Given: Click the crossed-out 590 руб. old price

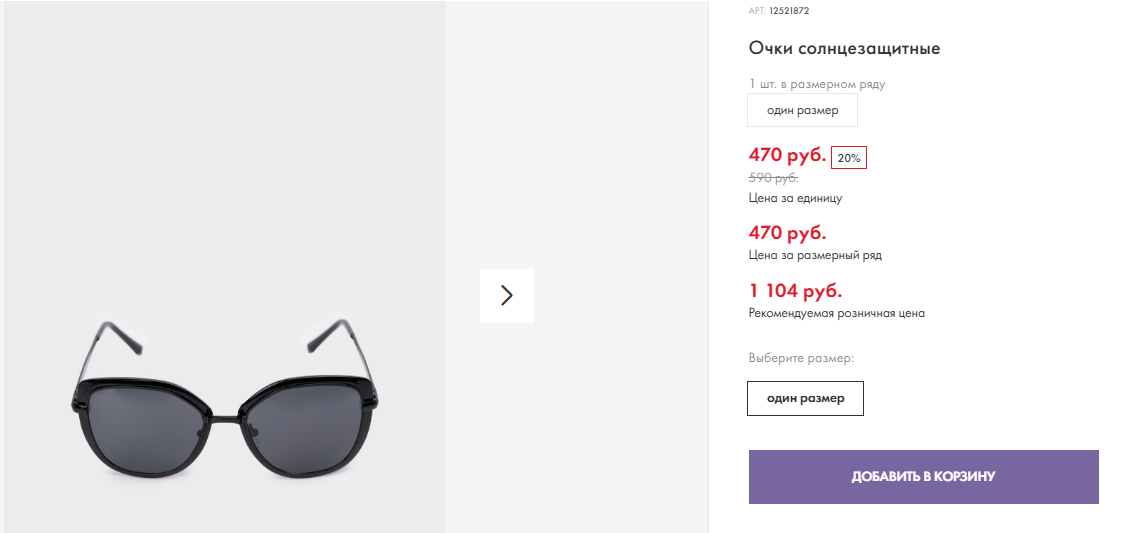Looking at the screenshot, I should (773, 178).
